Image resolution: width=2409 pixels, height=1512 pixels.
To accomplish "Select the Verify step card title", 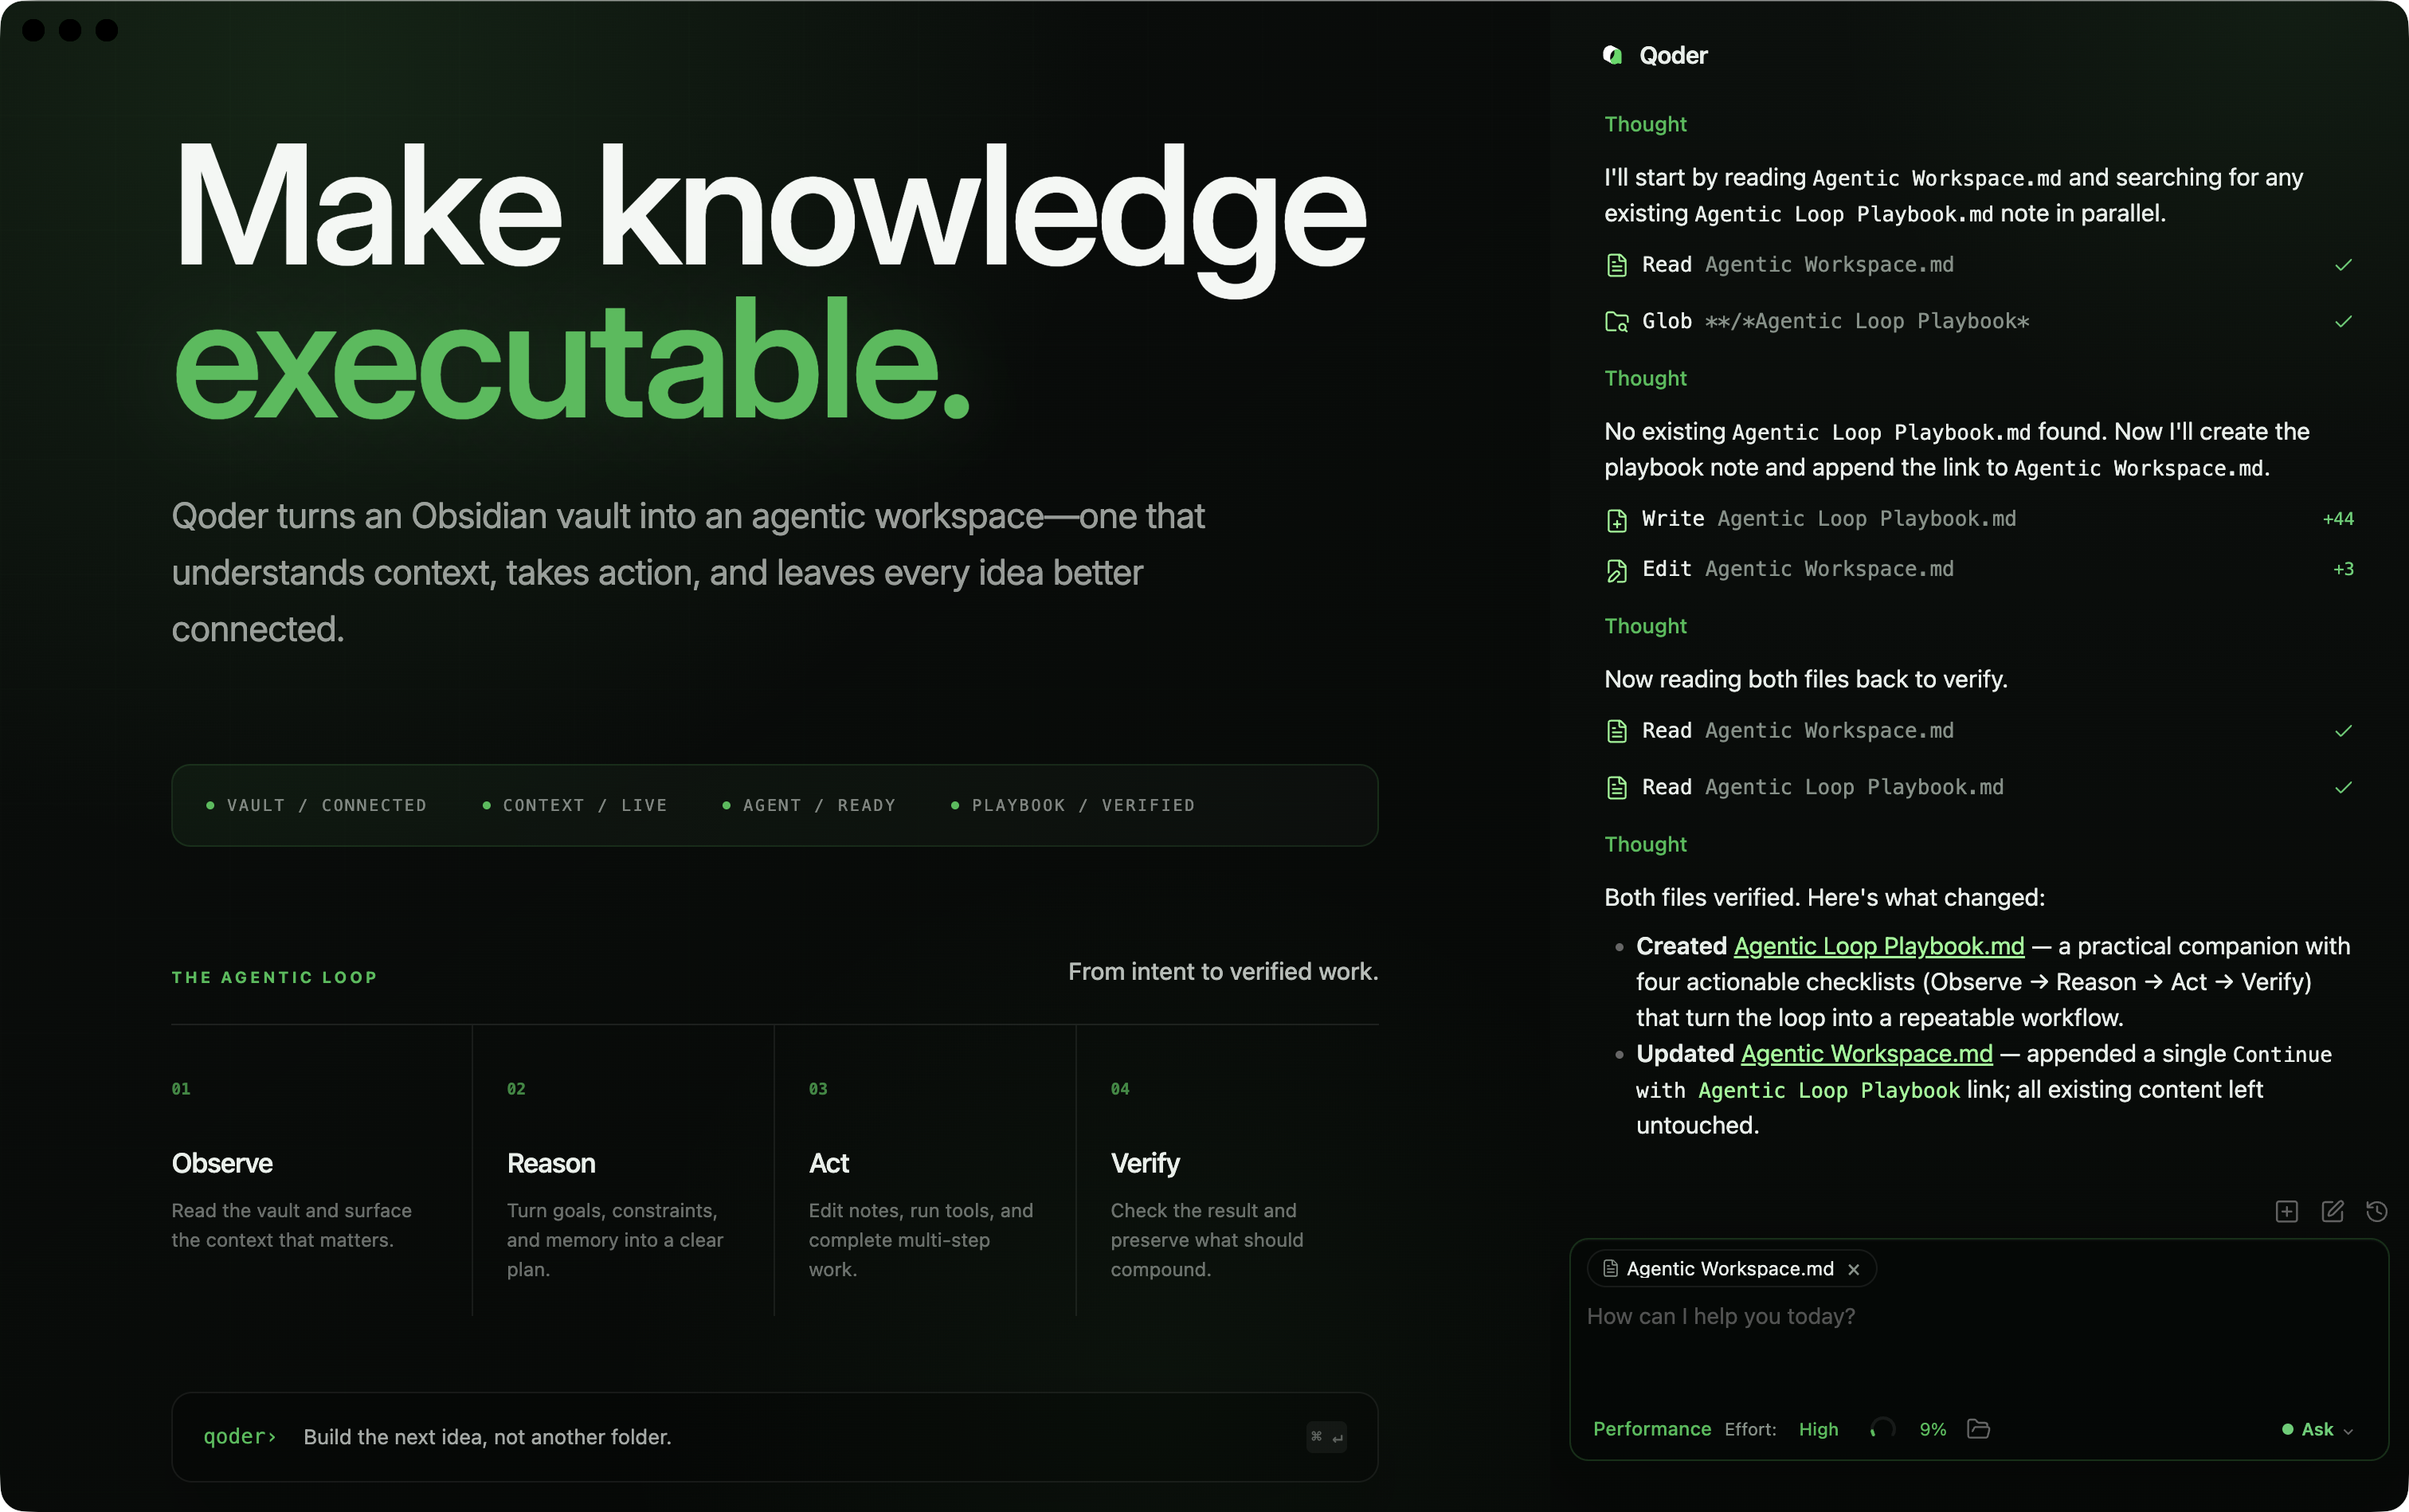I will point(1145,1163).
